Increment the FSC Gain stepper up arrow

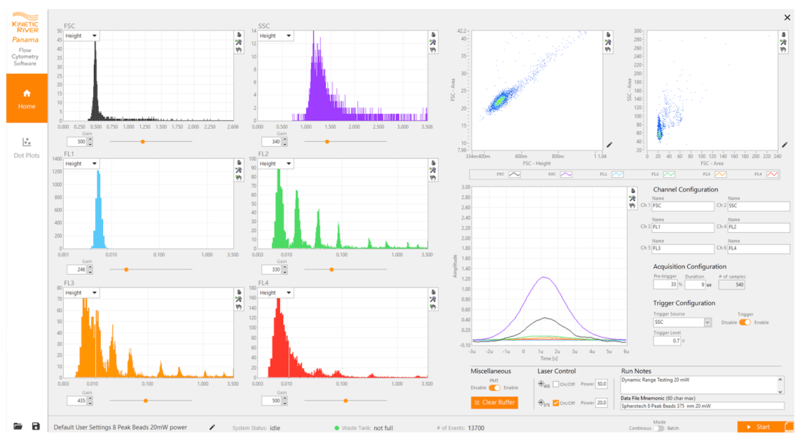coord(90,139)
